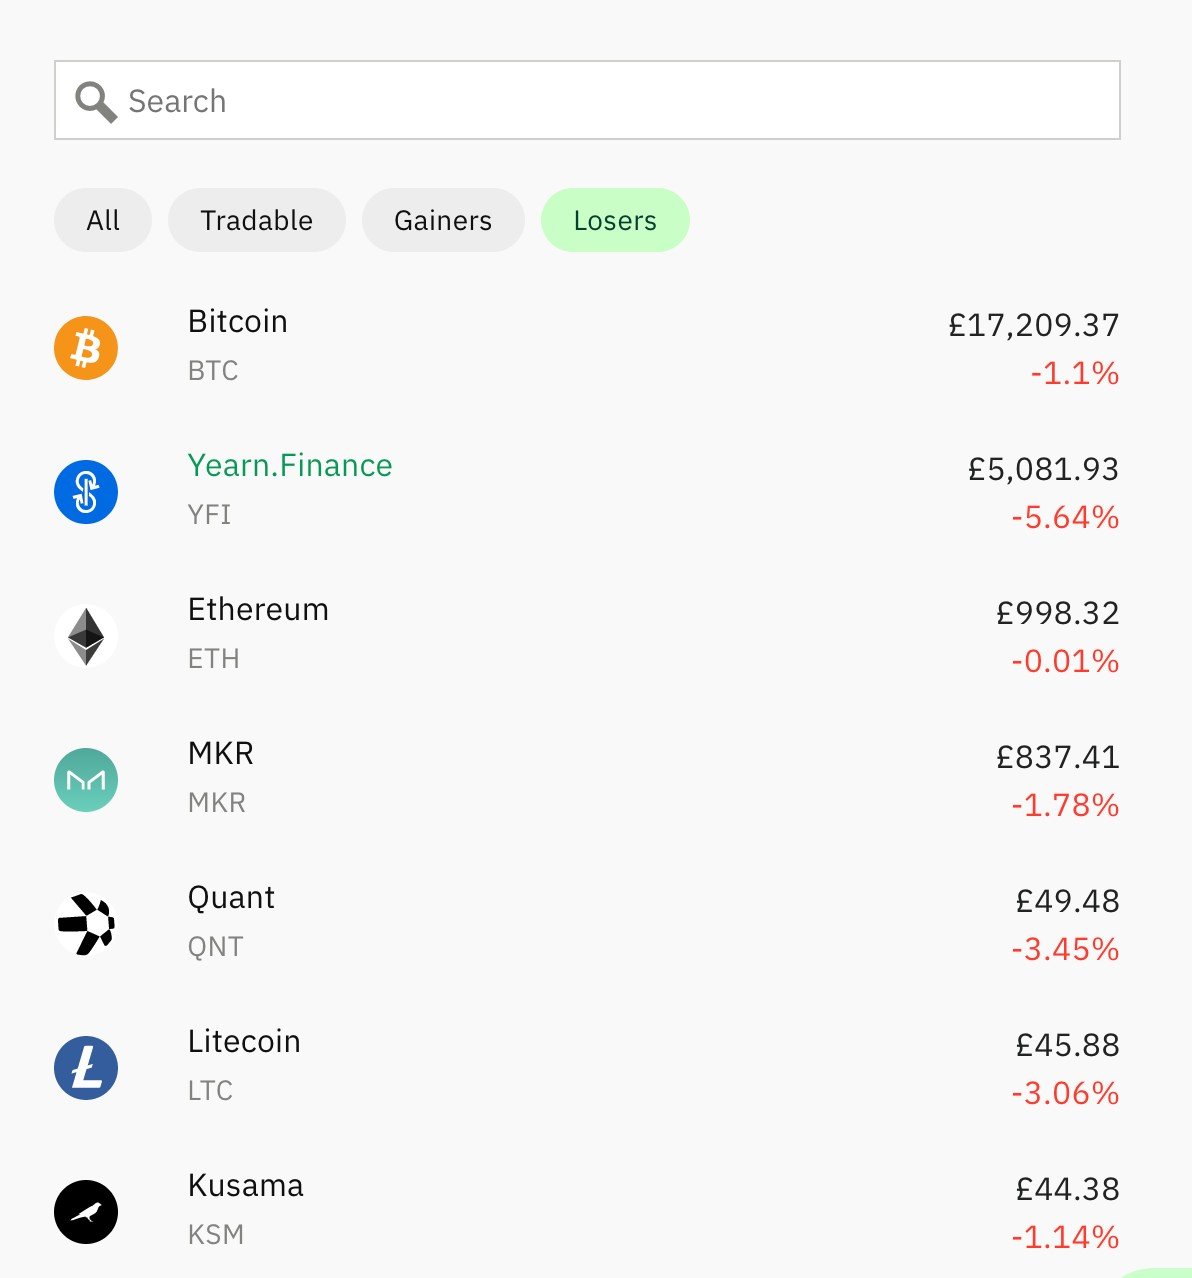1192x1278 pixels.
Task: Click the Bitcoin orange logo icon
Action: (86, 348)
